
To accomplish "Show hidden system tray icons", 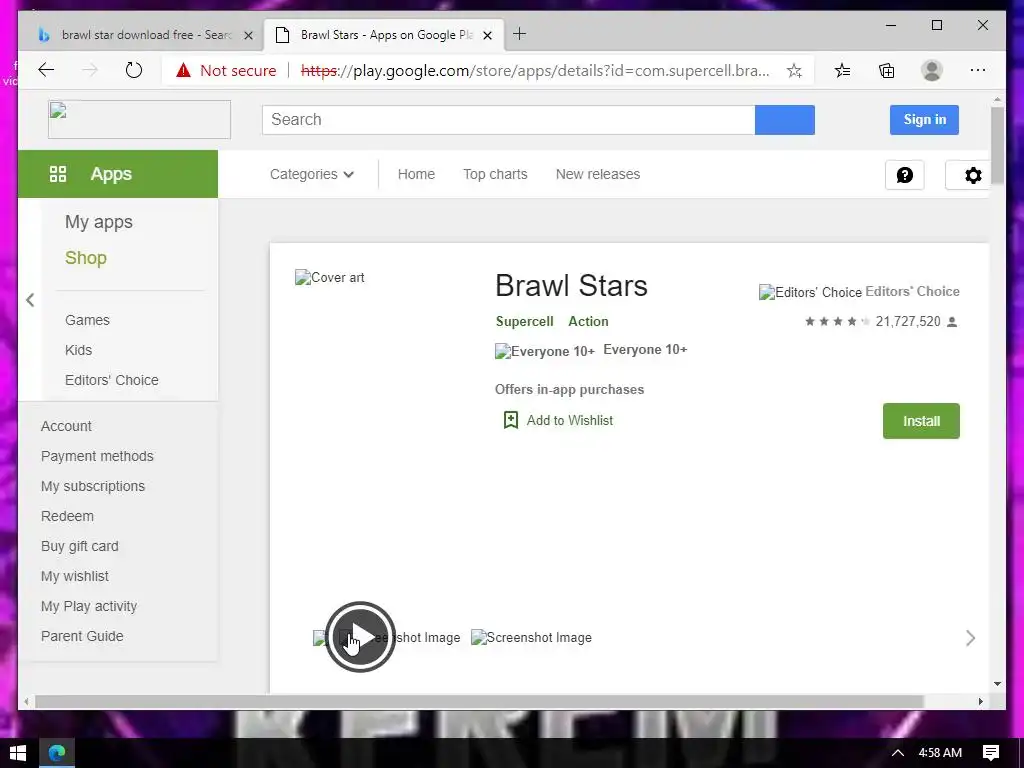I will (x=898, y=753).
